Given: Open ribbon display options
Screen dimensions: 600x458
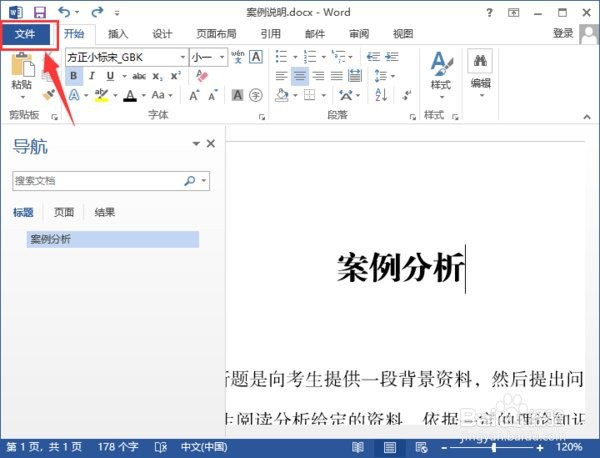Looking at the screenshot, I should pos(514,13).
